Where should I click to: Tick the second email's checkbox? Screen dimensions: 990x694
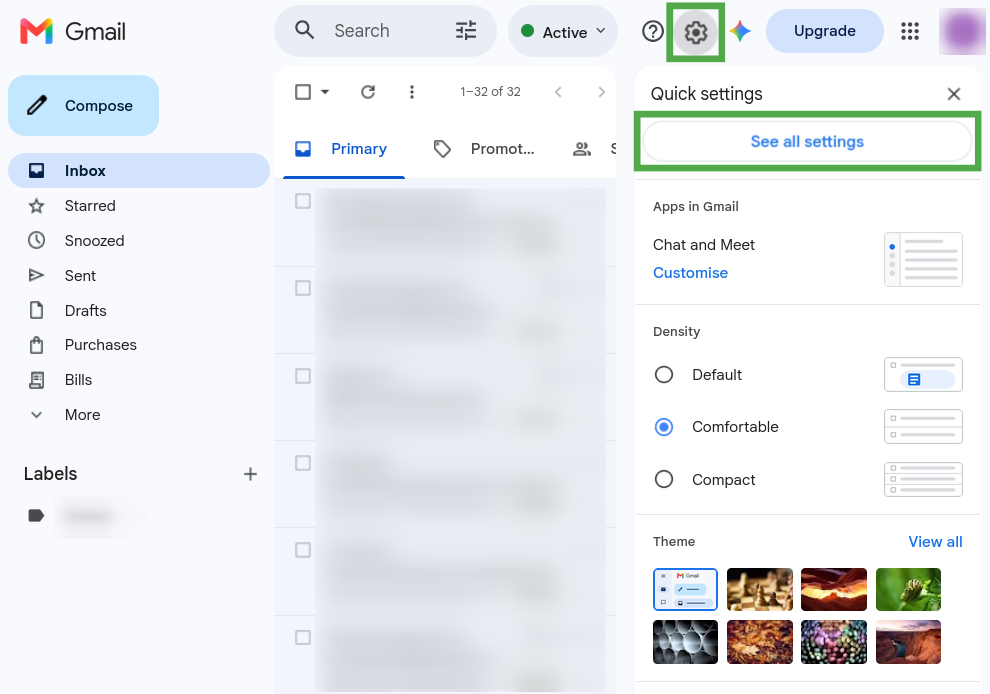pos(303,288)
